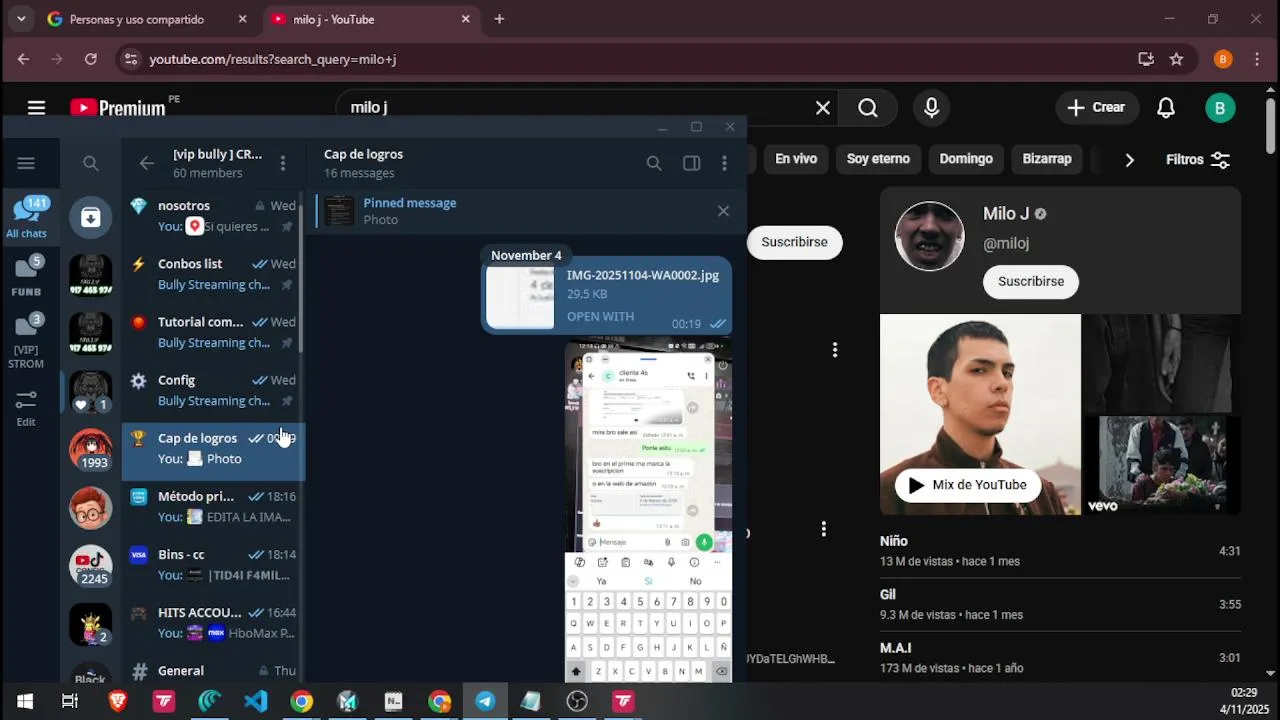Open YouTube Filtros options
This screenshot has width=1280, height=720.
[x=1198, y=160]
